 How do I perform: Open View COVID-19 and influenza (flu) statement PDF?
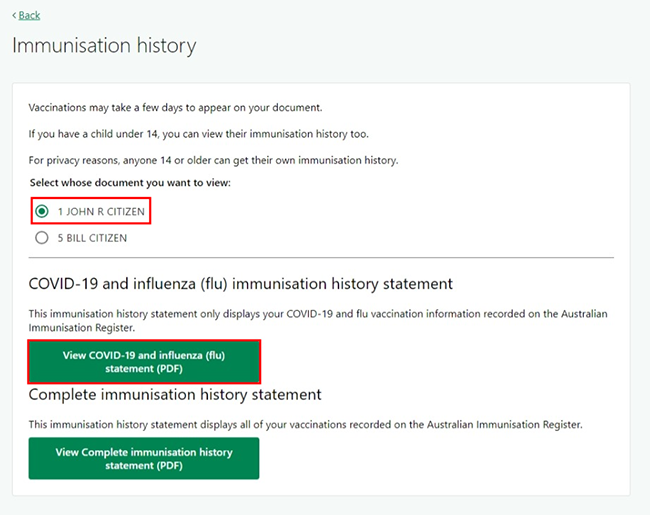coord(144,361)
